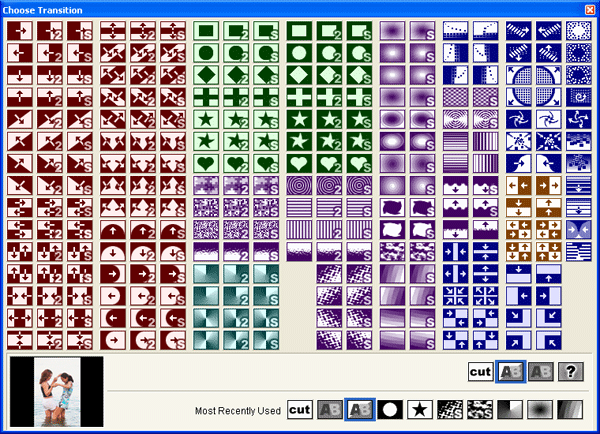Select highlighted AB crossfade button left of dimmed AB
600x434 pixels.
(x=510, y=372)
